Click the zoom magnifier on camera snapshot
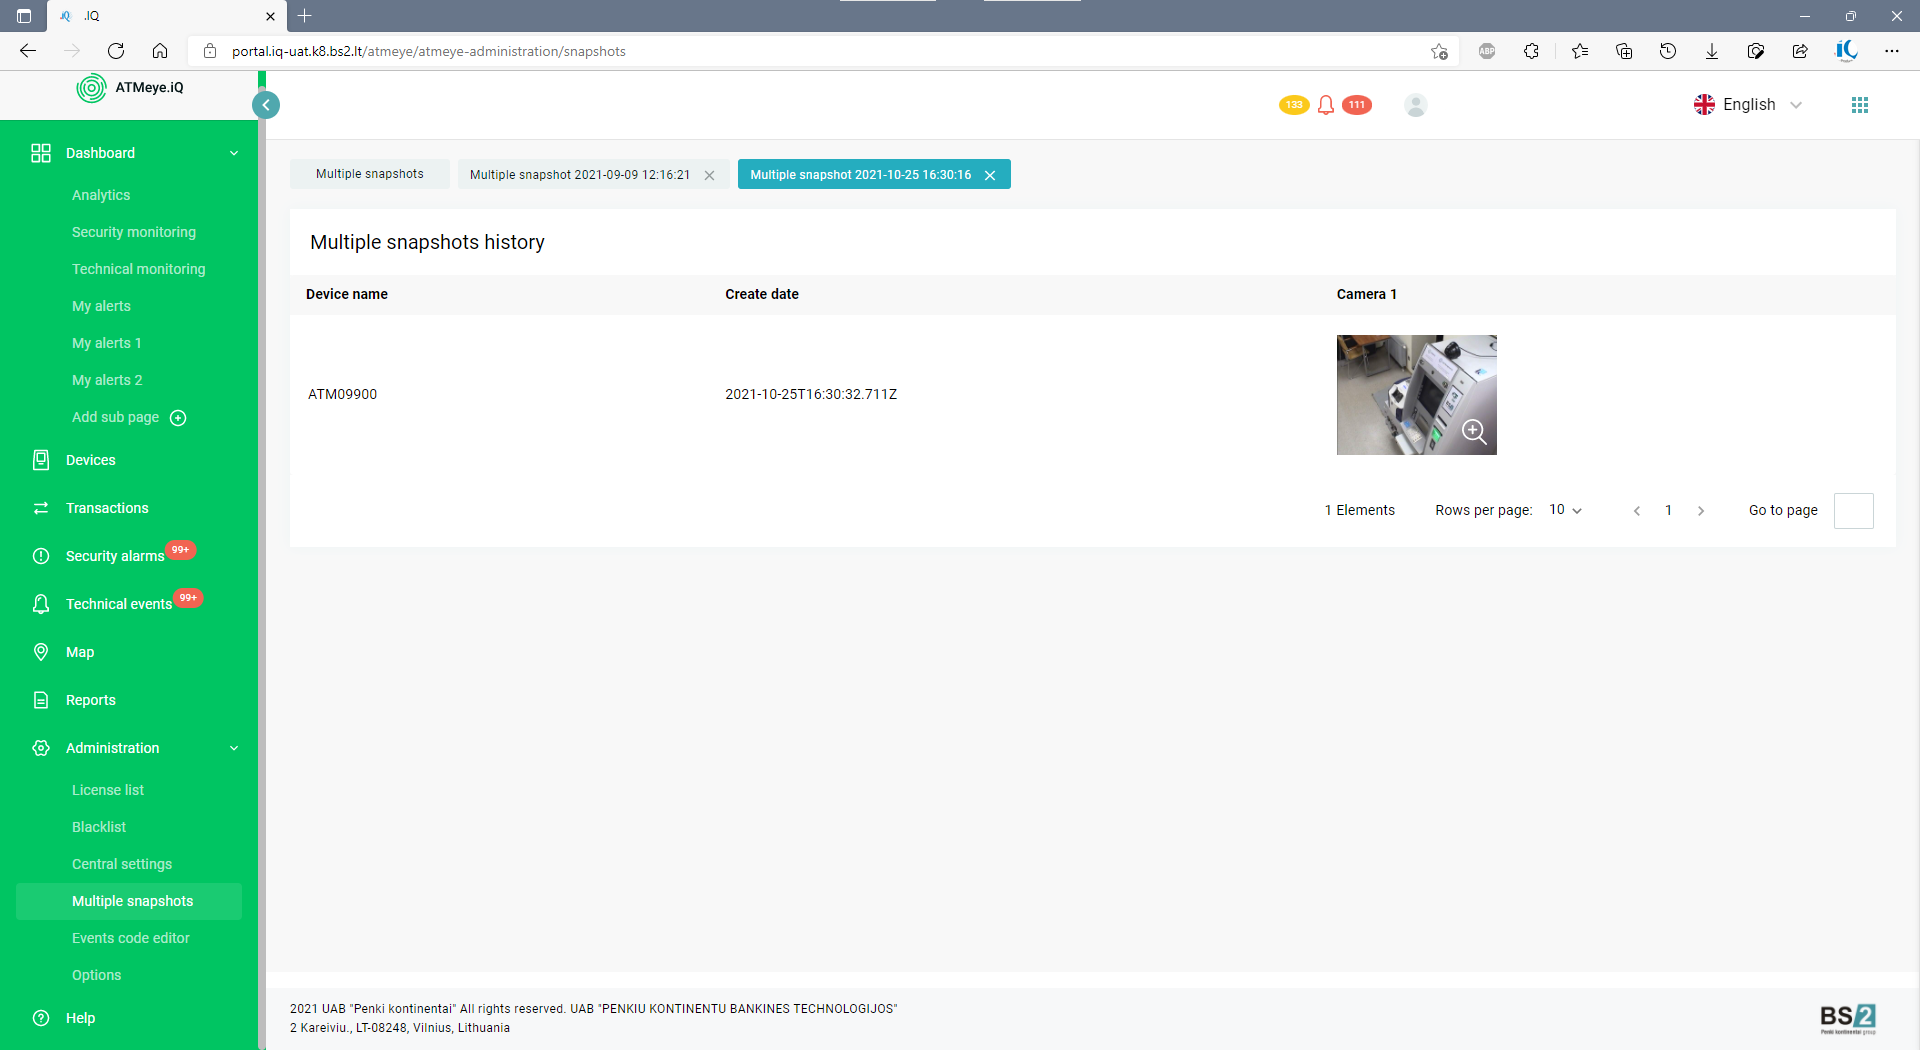 tap(1474, 432)
